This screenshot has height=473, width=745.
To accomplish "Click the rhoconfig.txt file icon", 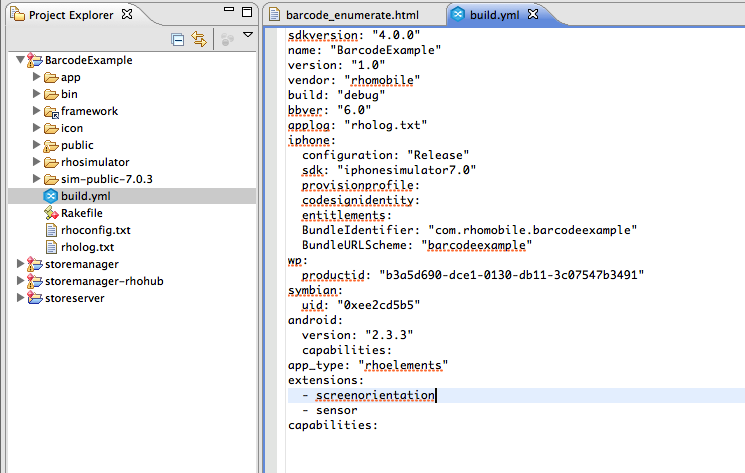I will pyautogui.click(x=51, y=230).
